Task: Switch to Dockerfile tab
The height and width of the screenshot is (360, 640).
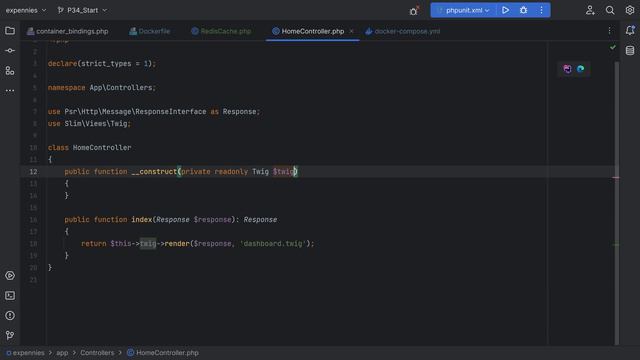Action: pos(149,31)
